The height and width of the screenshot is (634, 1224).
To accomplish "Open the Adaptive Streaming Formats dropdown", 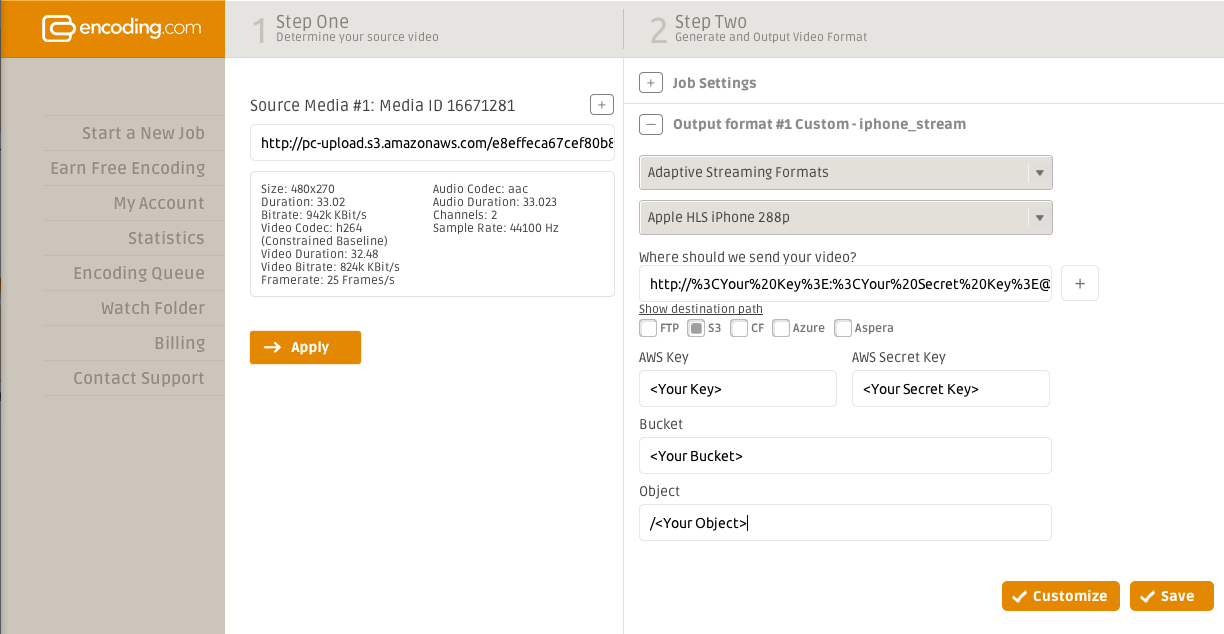I will 845,172.
